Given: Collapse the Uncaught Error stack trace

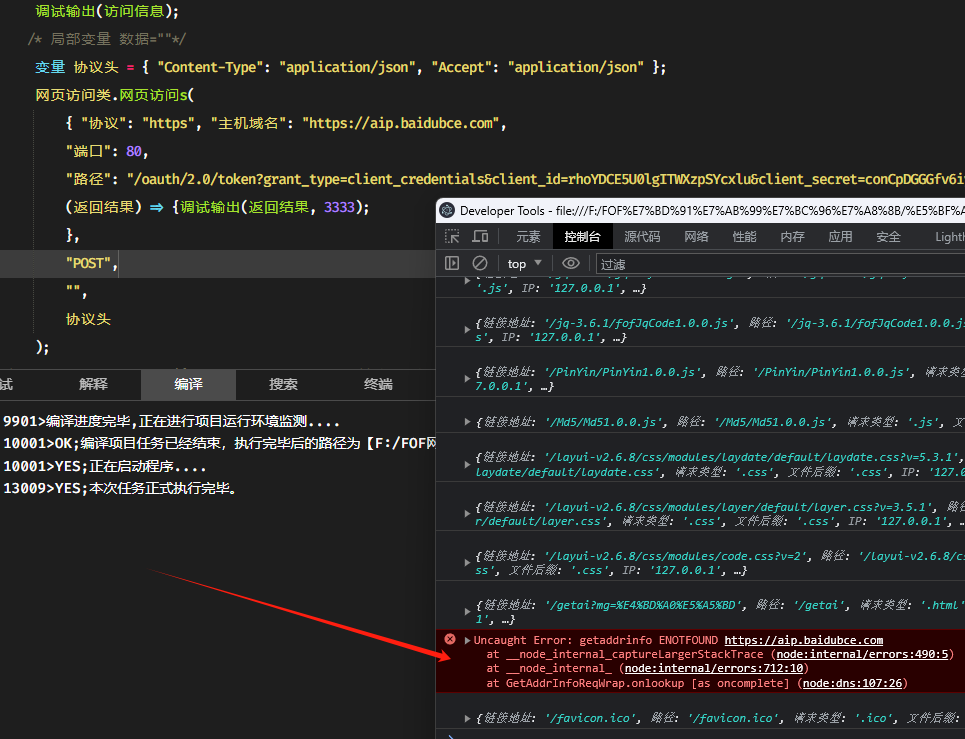Looking at the screenshot, I should (x=467, y=641).
